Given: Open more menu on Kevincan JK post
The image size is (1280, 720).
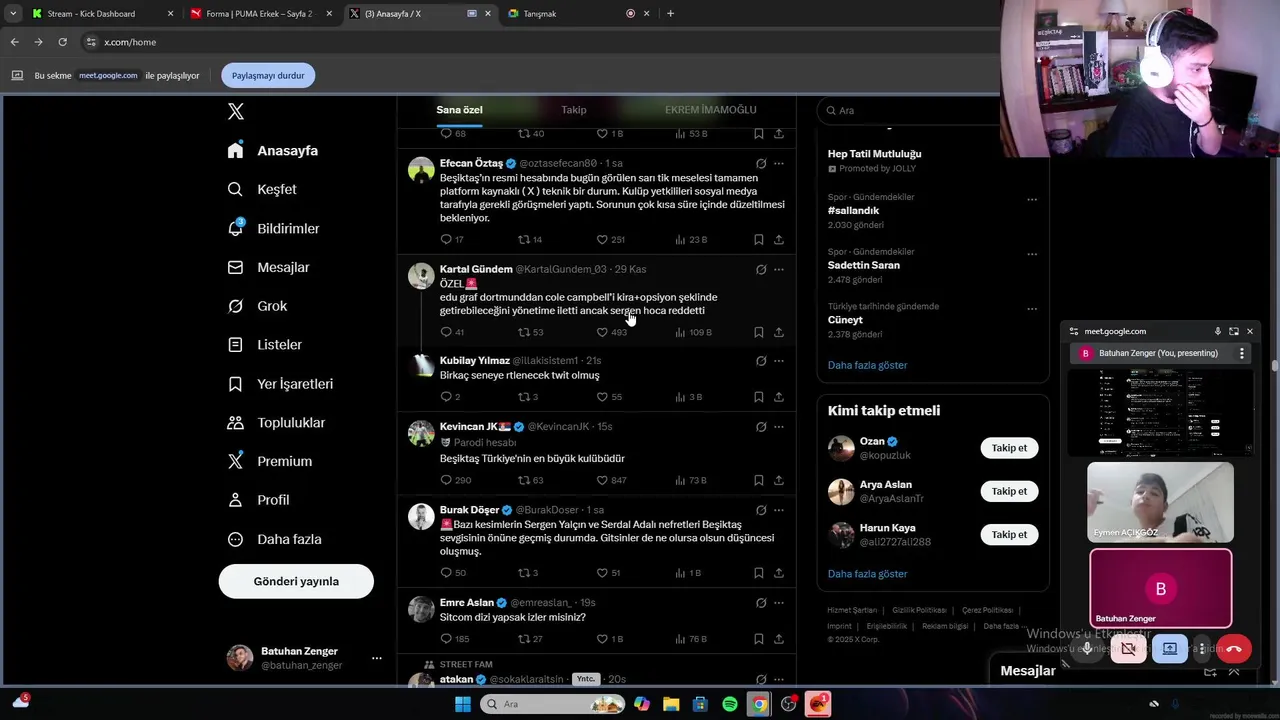Looking at the screenshot, I should (x=779, y=427).
